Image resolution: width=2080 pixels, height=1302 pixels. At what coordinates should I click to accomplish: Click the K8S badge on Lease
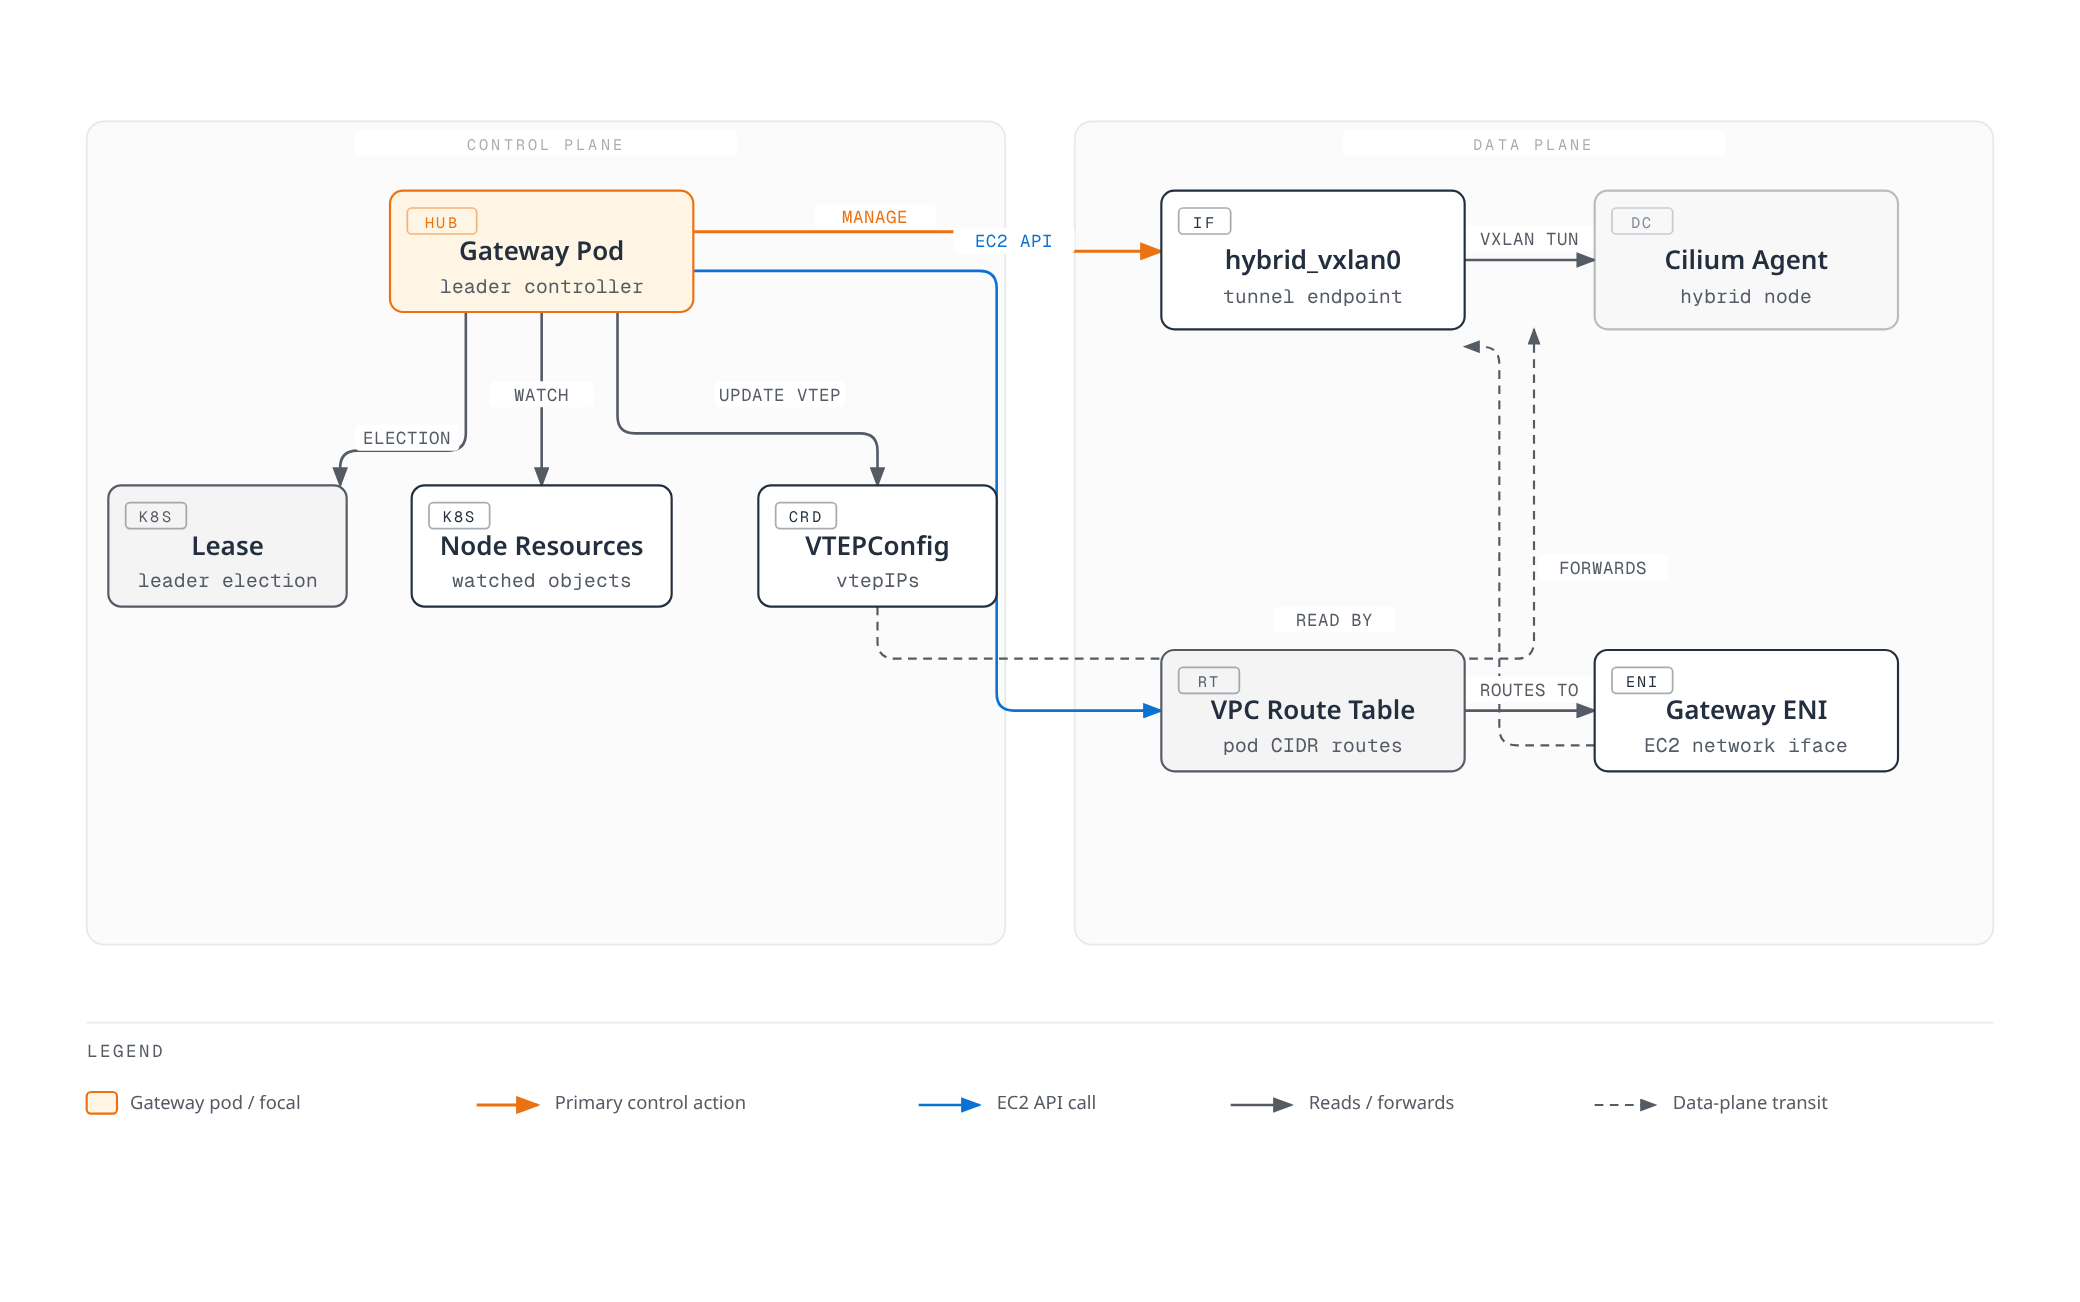(155, 516)
